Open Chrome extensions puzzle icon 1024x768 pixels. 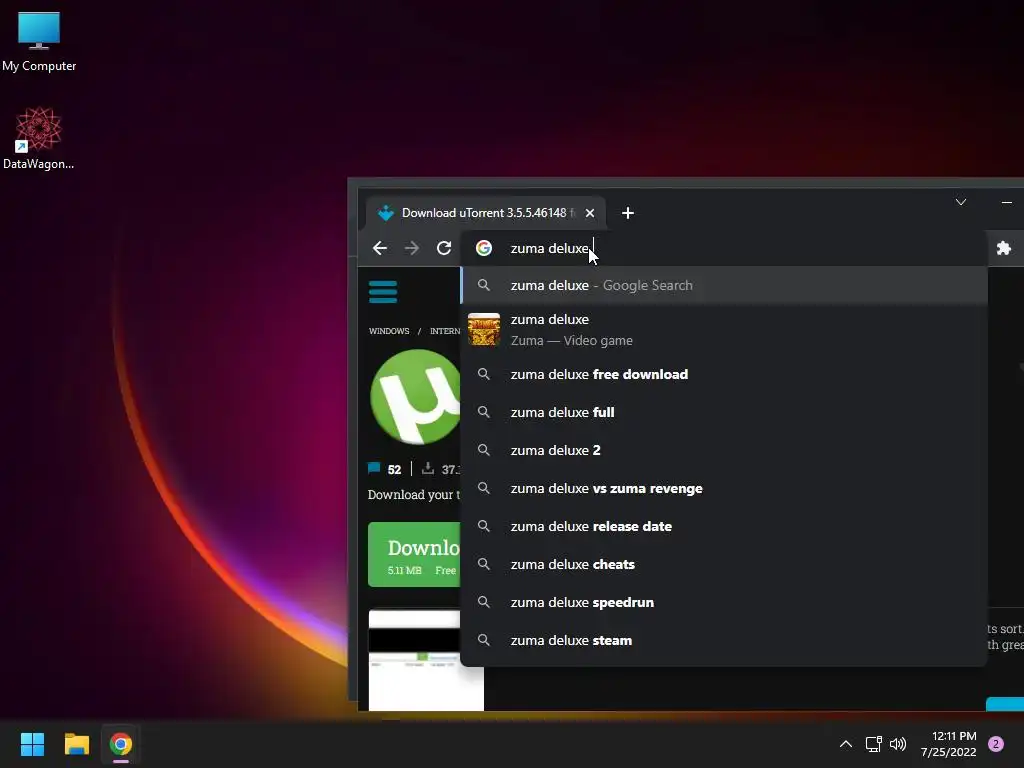1004,248
